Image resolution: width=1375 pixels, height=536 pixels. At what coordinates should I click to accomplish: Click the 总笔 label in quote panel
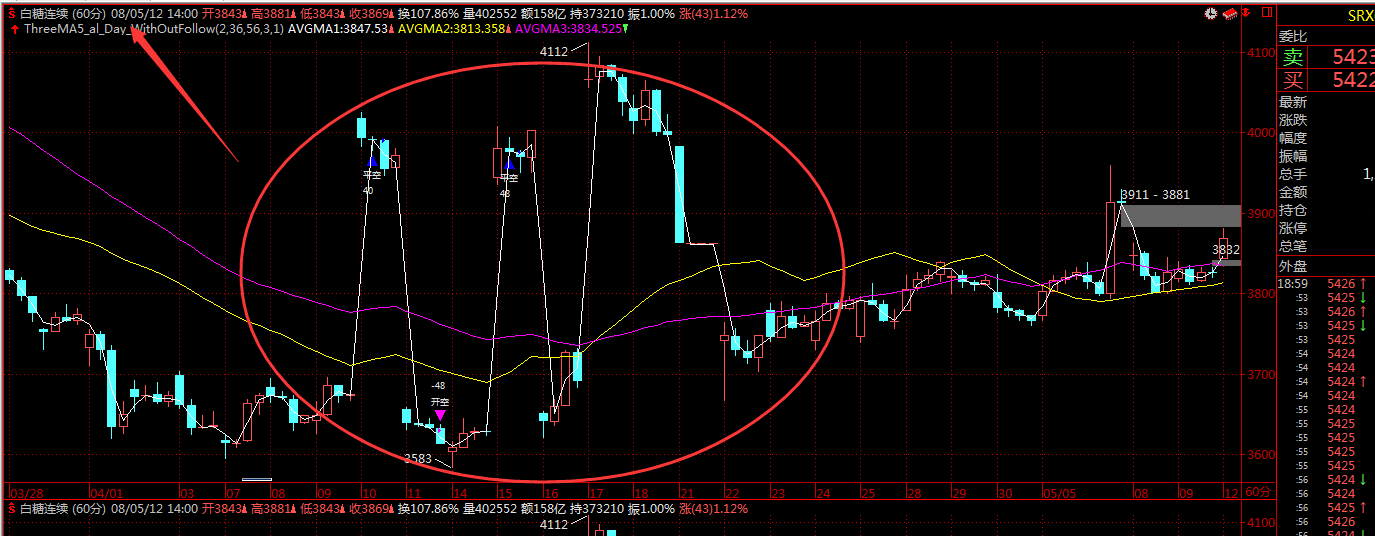coord(1293,246)
